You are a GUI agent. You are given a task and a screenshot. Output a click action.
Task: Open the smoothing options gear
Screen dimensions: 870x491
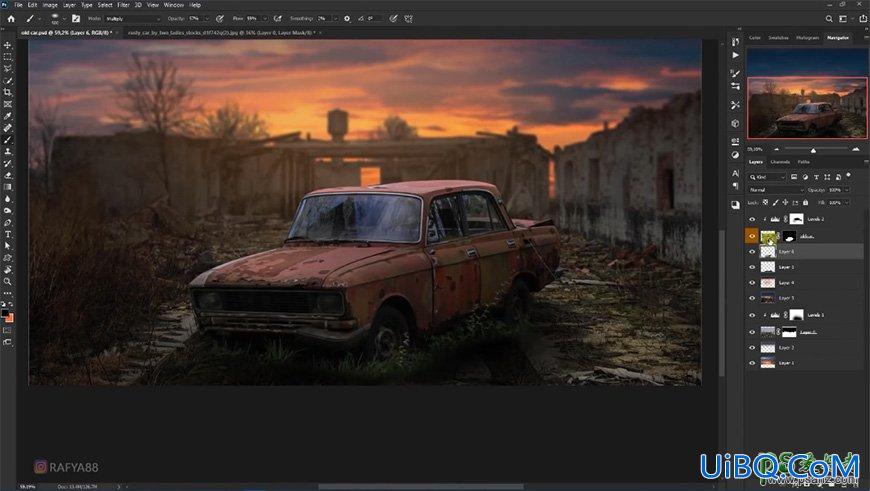tap(347, 18)
